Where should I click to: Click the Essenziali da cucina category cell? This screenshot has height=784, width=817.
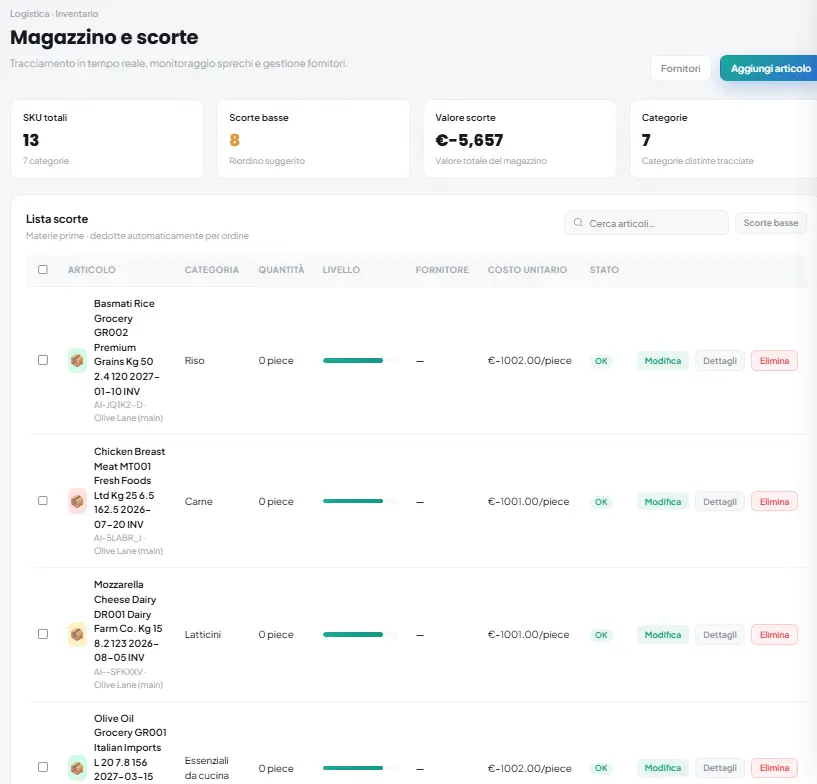[207, 768]
